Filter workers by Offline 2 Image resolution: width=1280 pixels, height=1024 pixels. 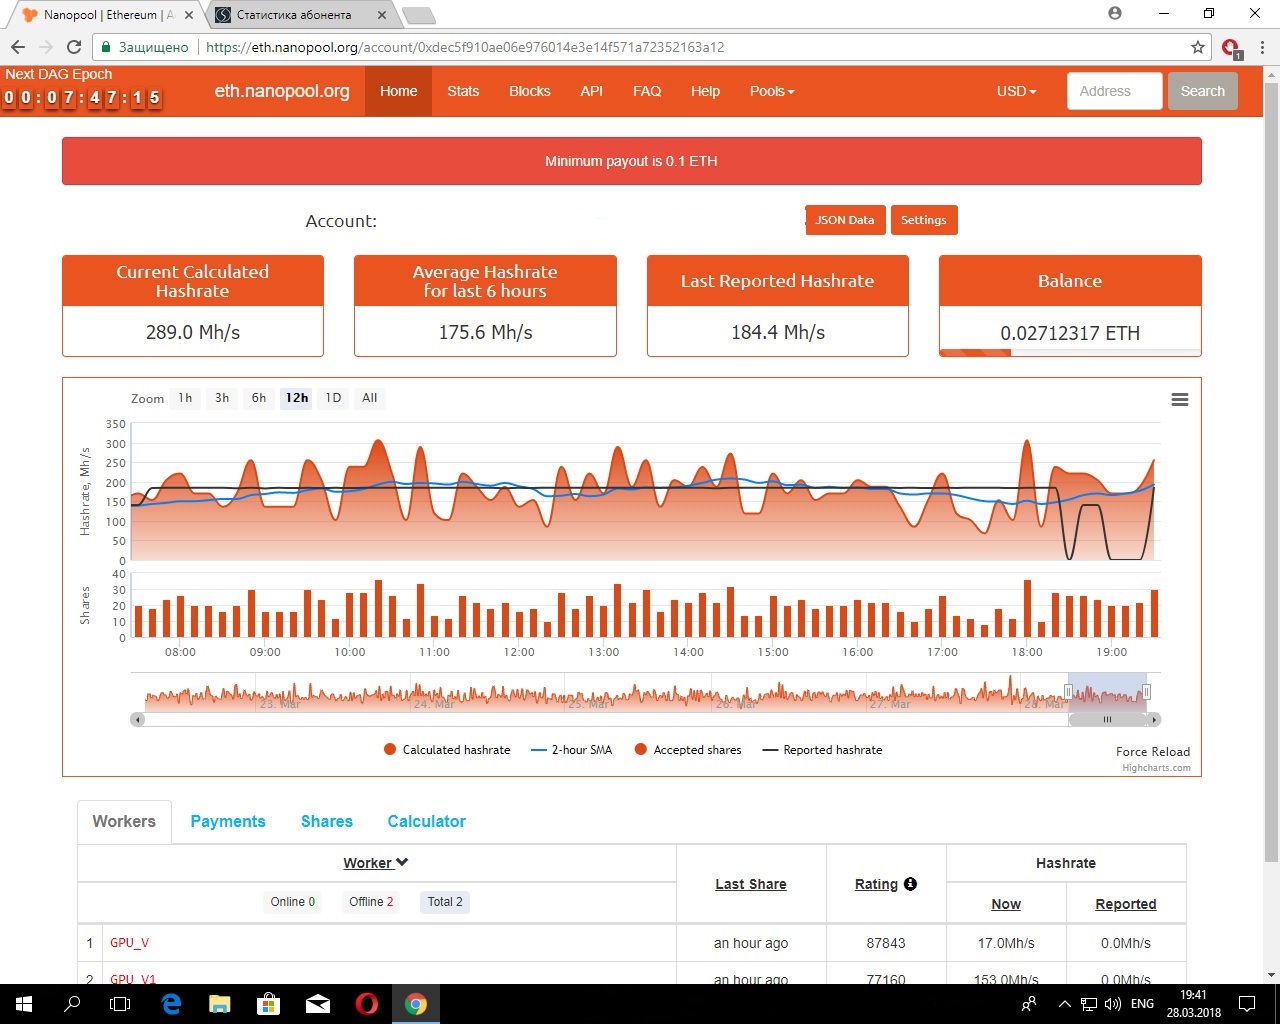(x=371, y=902)
